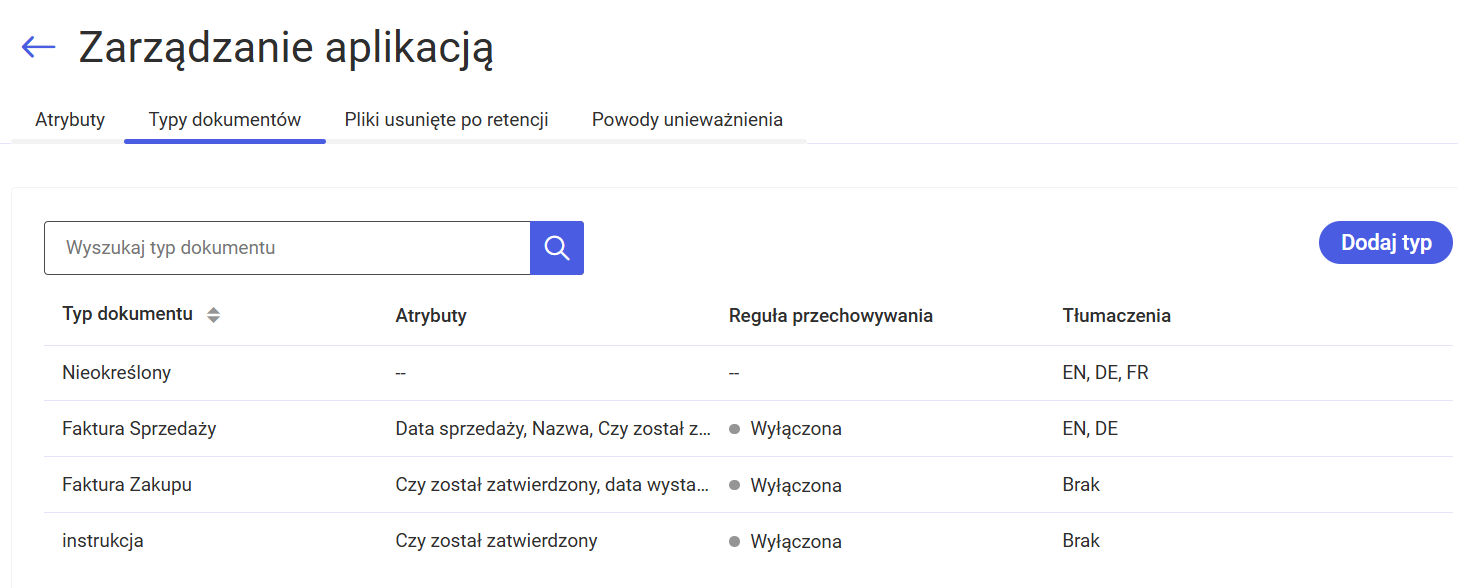This screenshot has height=588, width=1458.
Task: Open the Powody unieważnienia tab
Action: 687,120
